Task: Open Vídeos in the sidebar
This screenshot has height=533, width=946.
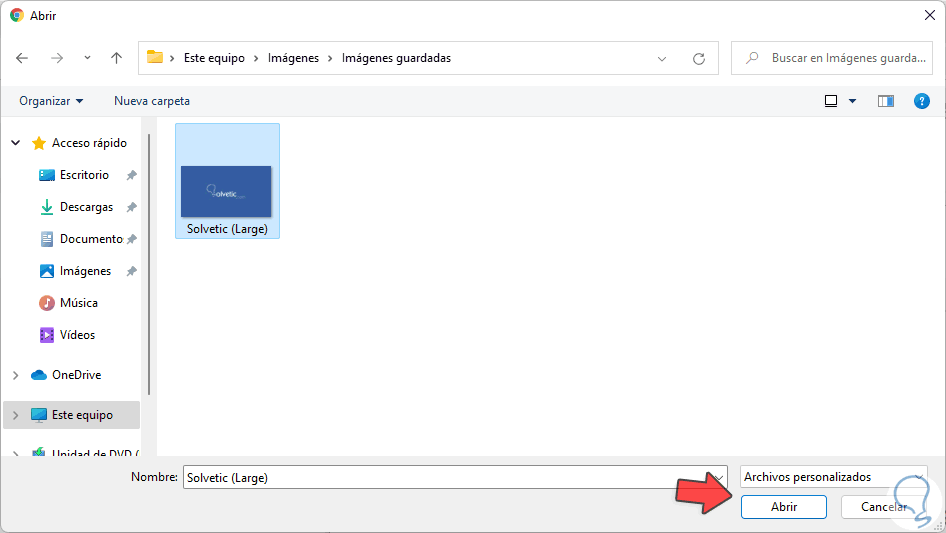Action: [x=77, y=335]
